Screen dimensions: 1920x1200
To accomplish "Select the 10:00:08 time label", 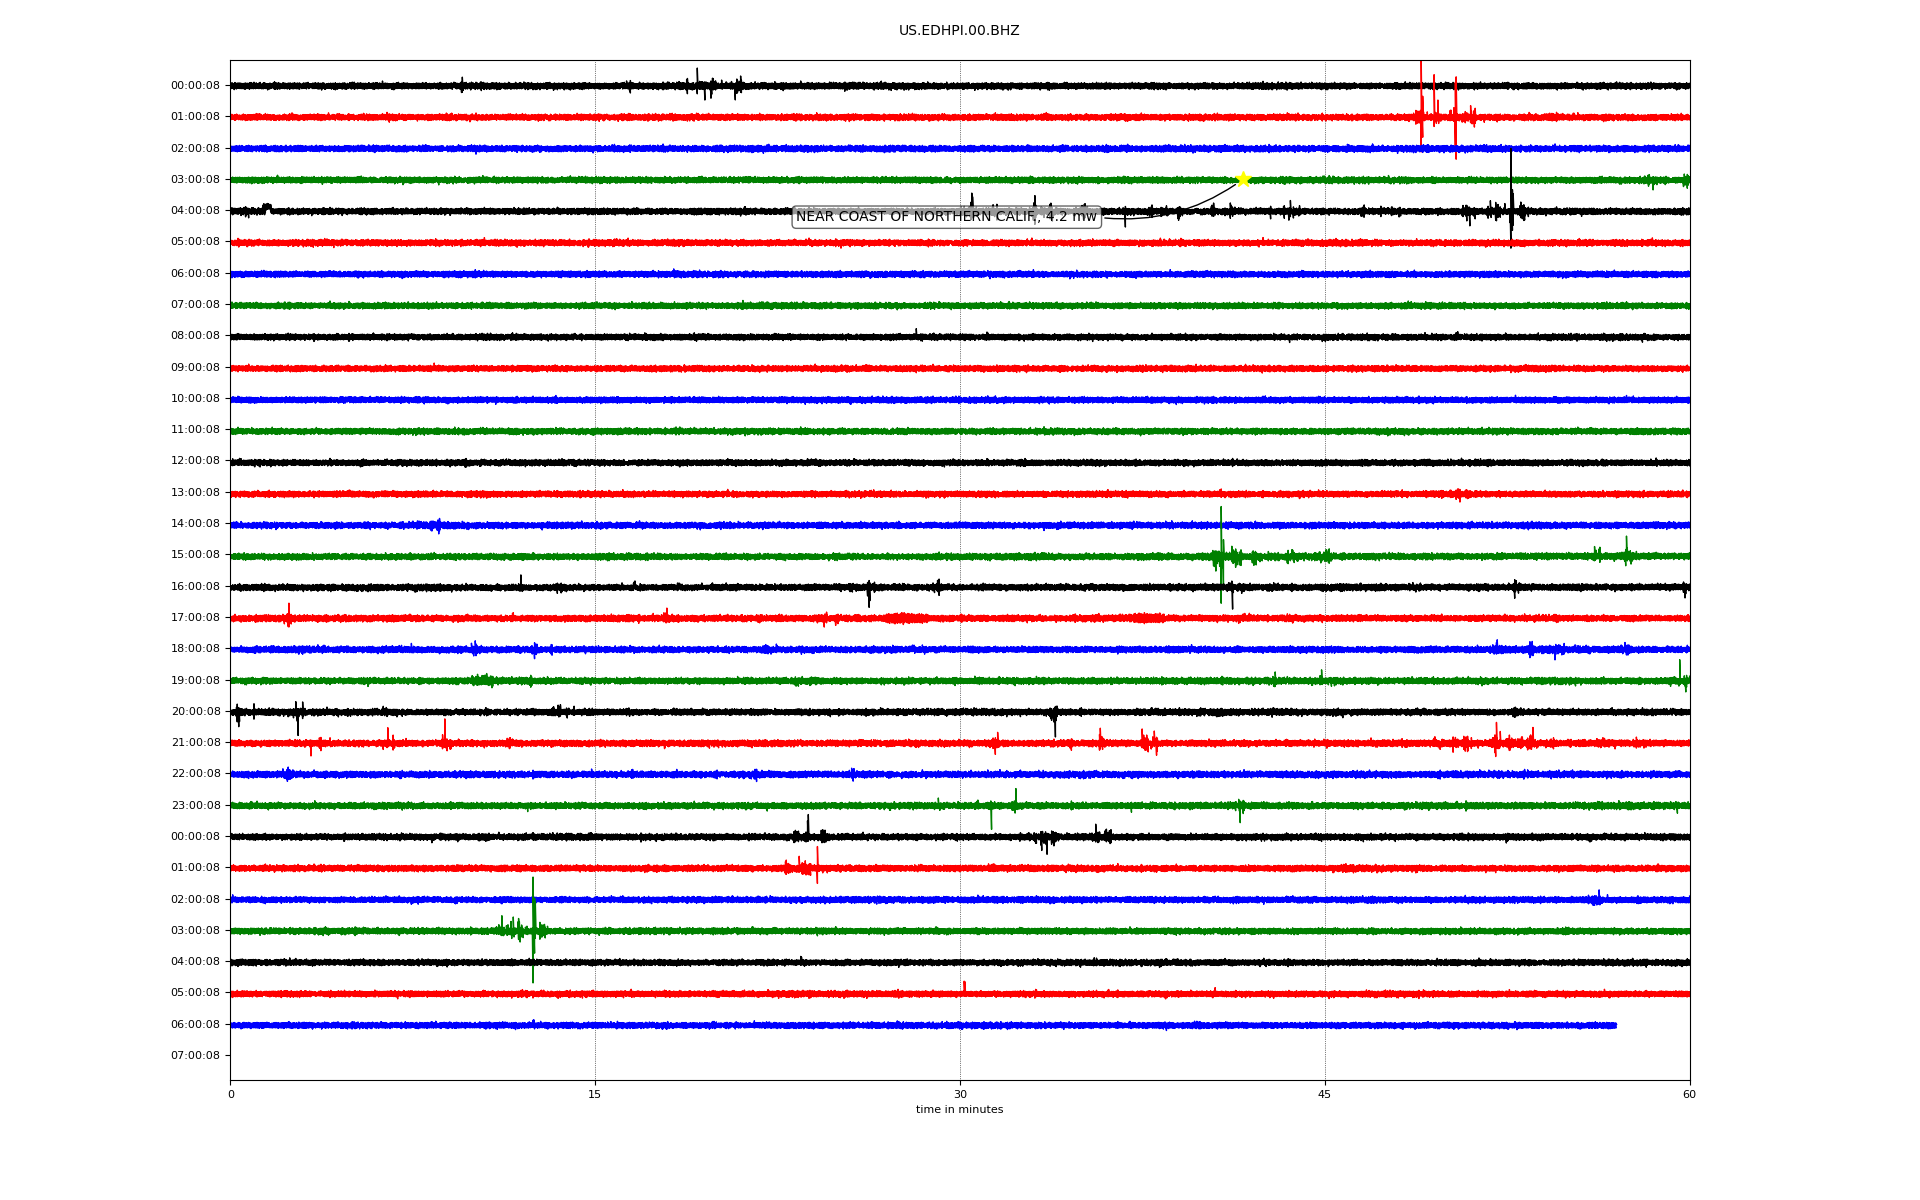I will tap(195, 399).
